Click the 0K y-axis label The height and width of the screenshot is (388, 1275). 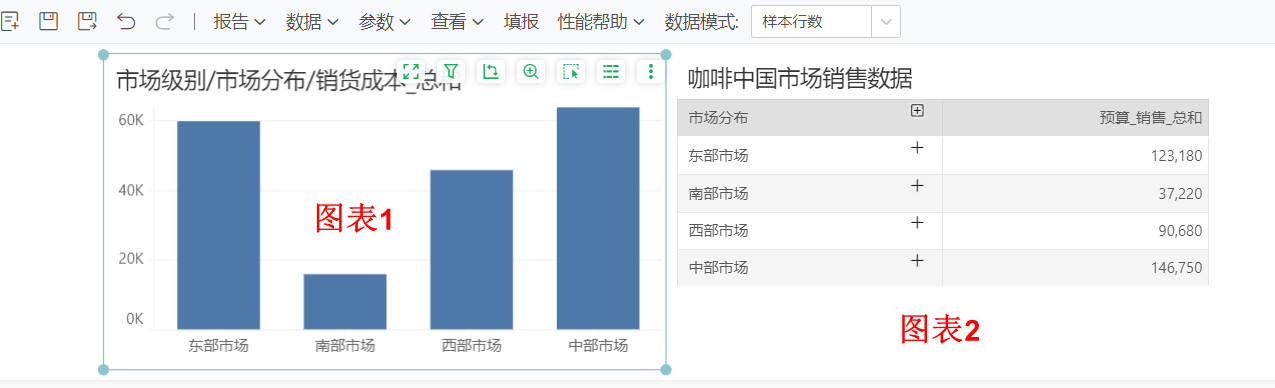click(x=135, y=319)
